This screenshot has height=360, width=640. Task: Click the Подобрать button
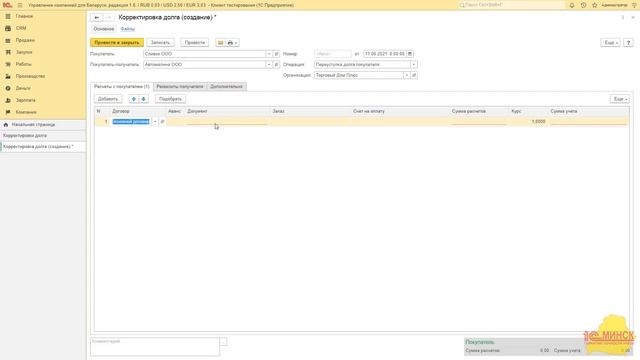tap(170, 99)
